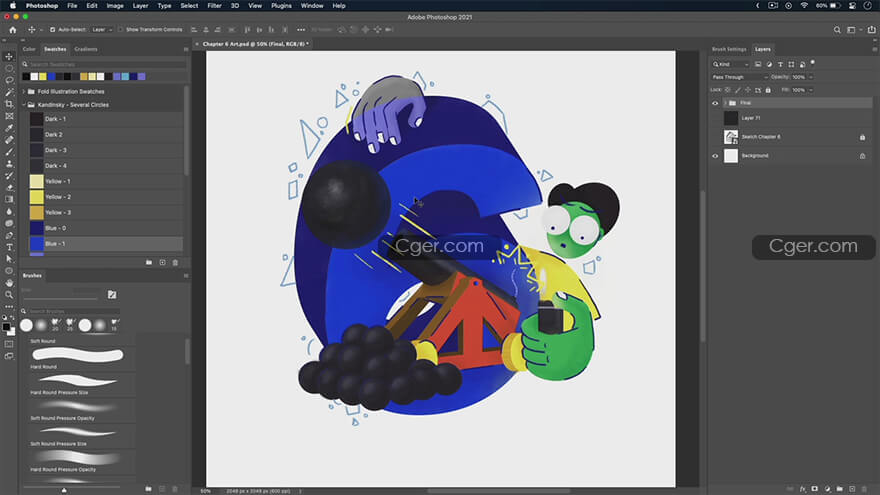Open the Filter menu
Viewport: 880px width, 495px height.
click(214, 6)
